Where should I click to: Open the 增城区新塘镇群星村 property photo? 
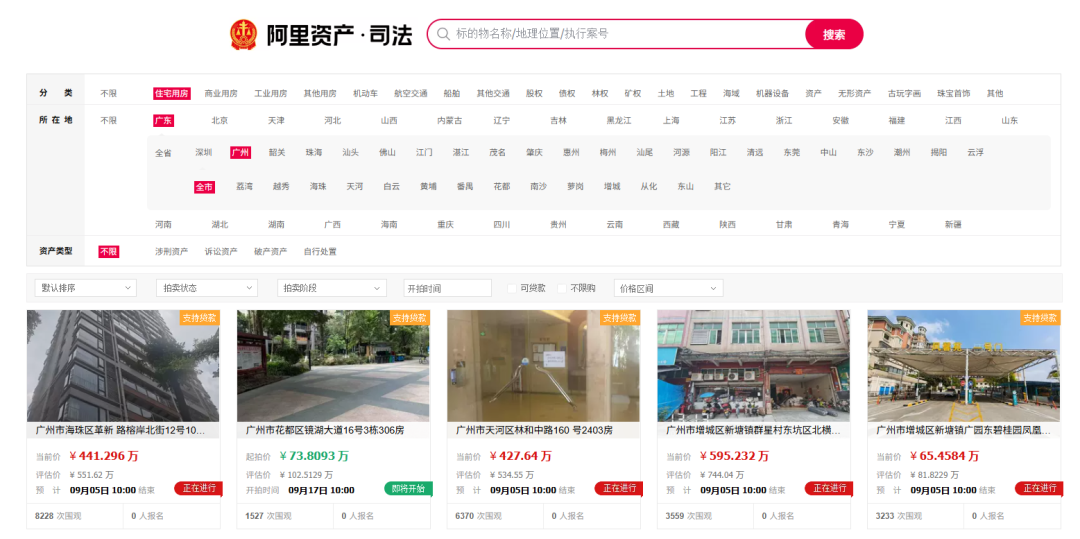tap(754, 366)
